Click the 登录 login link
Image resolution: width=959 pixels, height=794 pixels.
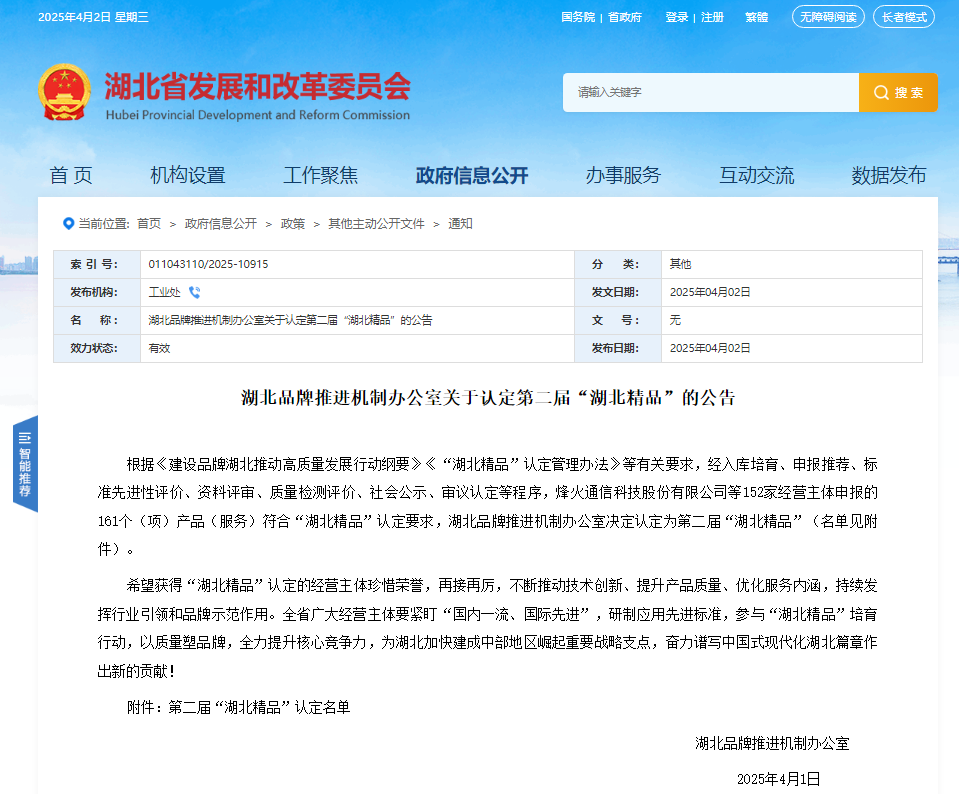pos(676,17)
